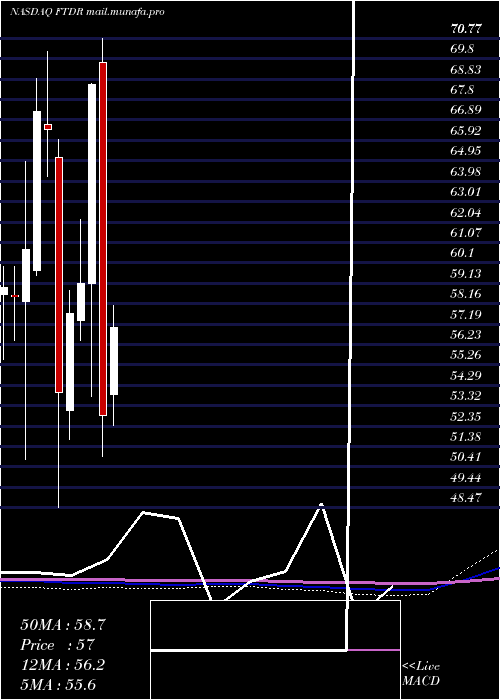Click the <<Live MACD label
Viewport: 500px width, 700px height.
[x=421, y=673]
